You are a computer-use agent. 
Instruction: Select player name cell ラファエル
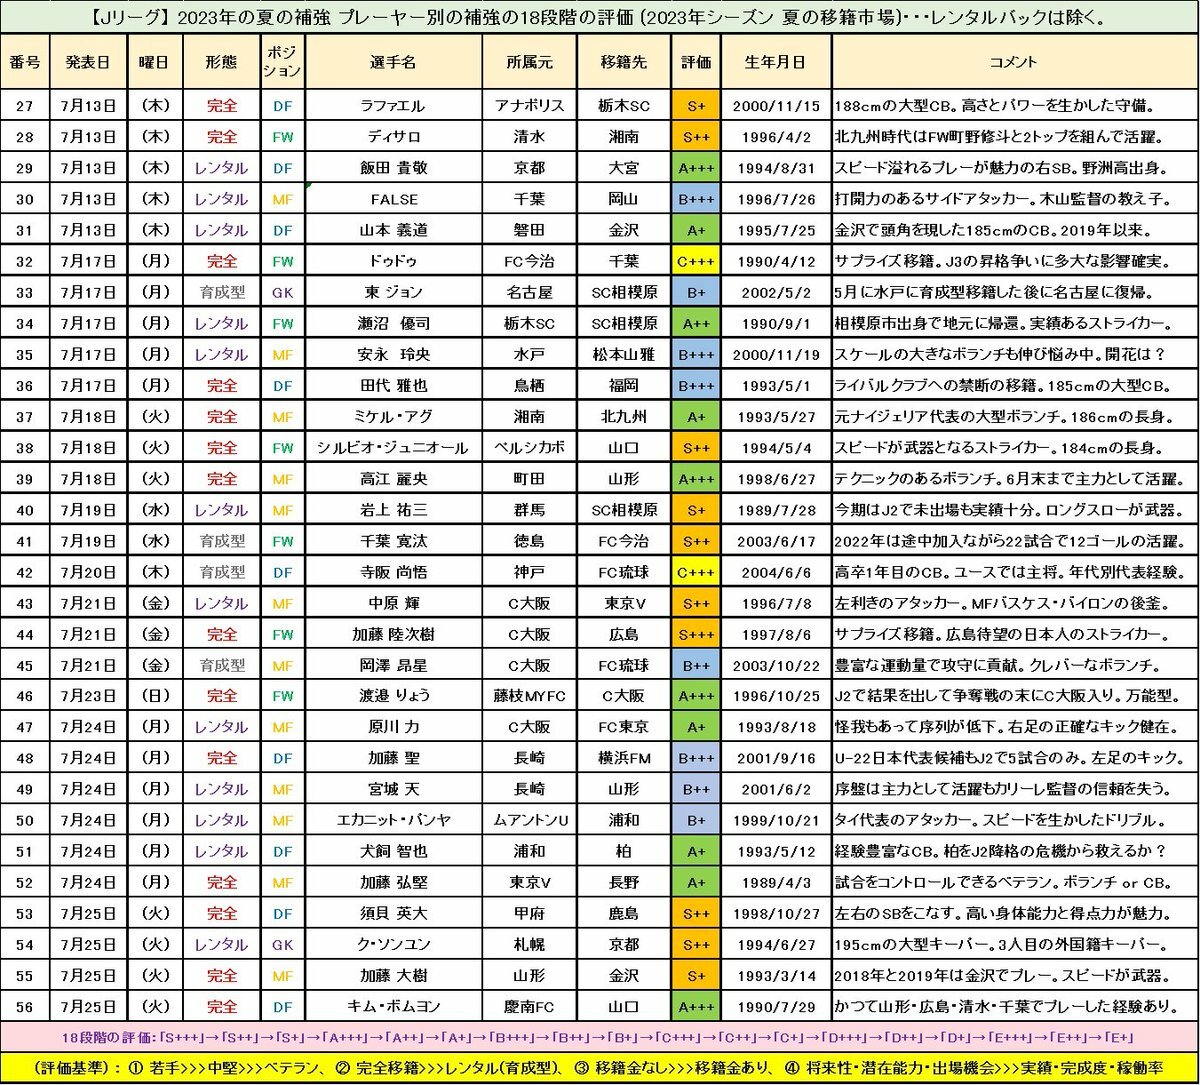[392, 106]
